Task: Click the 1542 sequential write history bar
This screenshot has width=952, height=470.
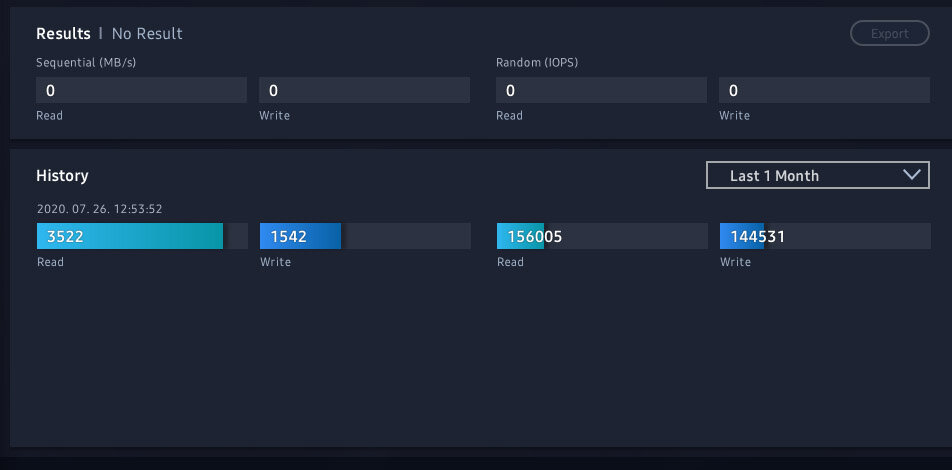Action: pyautogui.click(x=365, y=236)
